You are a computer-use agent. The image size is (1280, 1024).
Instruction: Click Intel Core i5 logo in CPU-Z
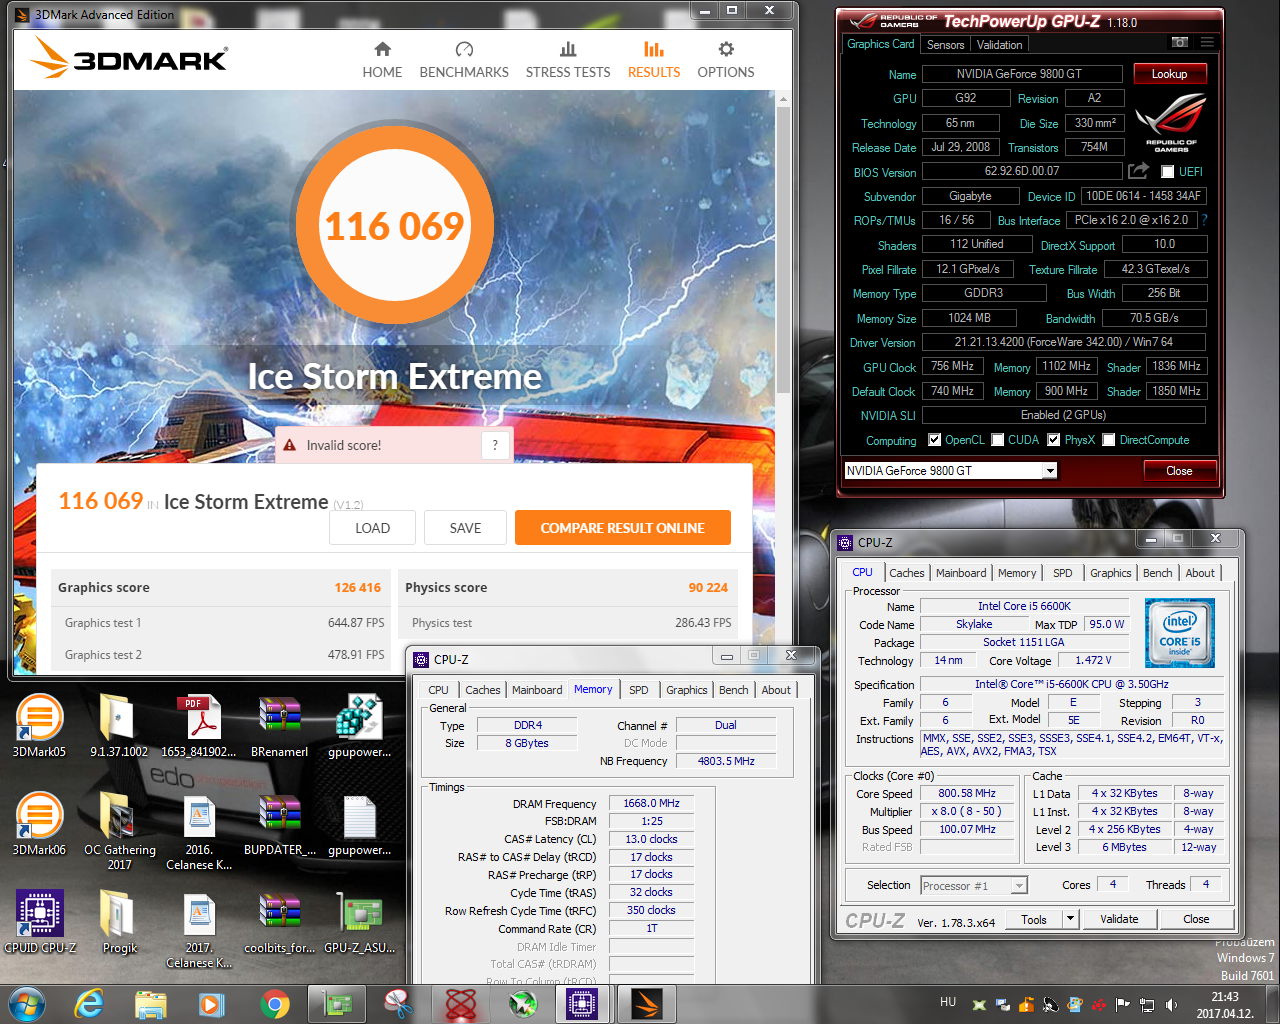click(x=1180, y=632)
